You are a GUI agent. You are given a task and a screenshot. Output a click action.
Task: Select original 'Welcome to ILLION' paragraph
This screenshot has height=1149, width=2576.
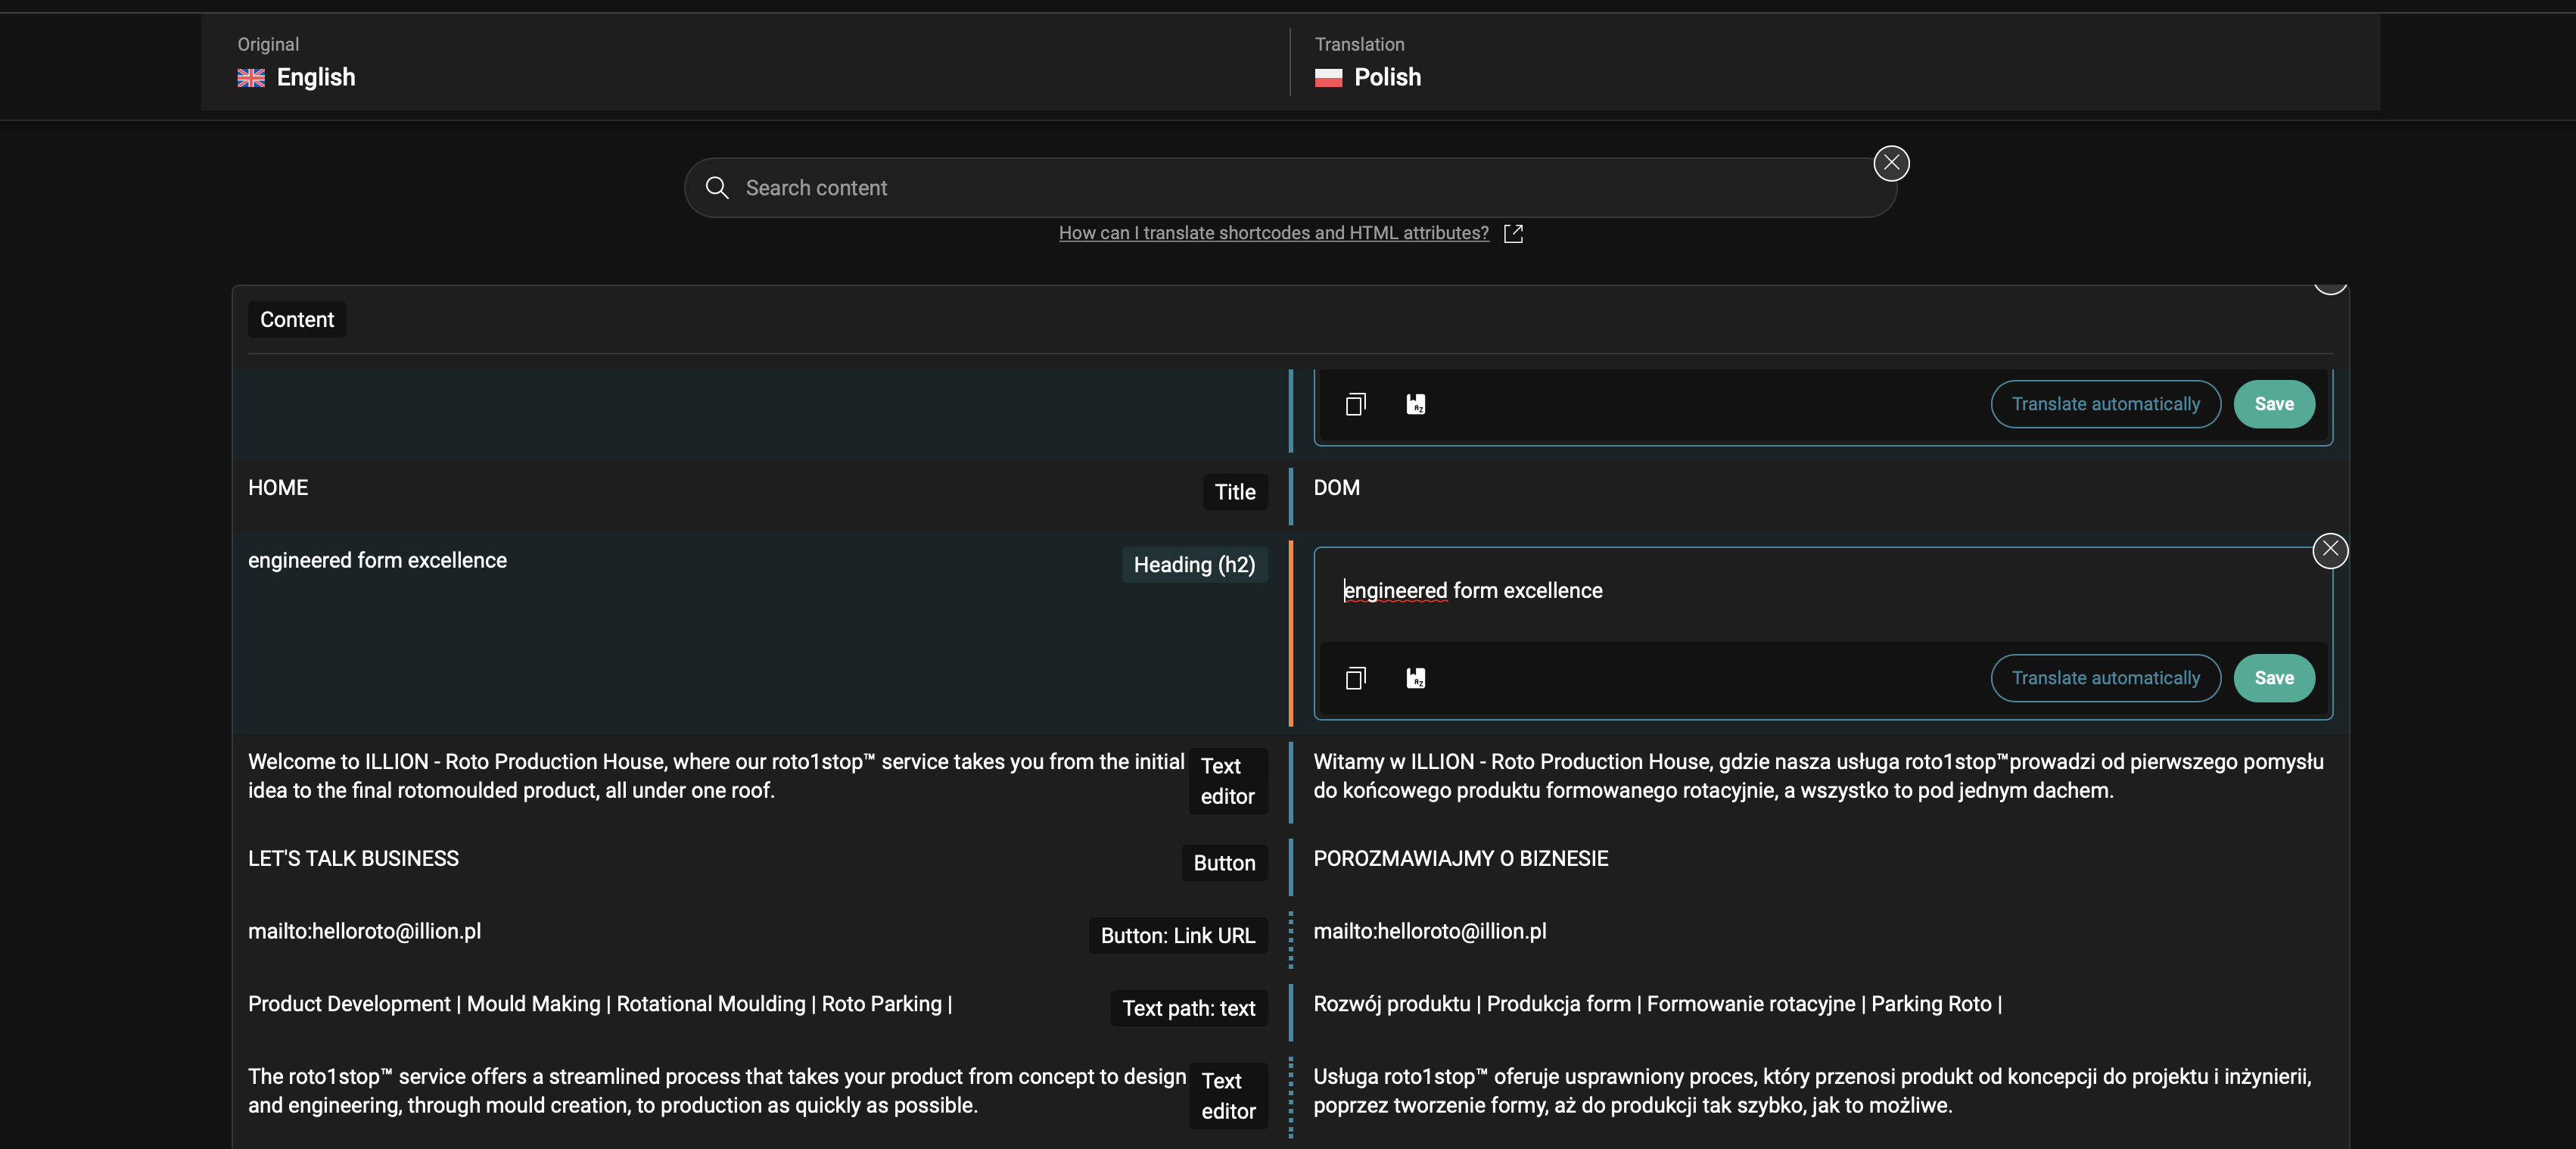click(716, 776)
